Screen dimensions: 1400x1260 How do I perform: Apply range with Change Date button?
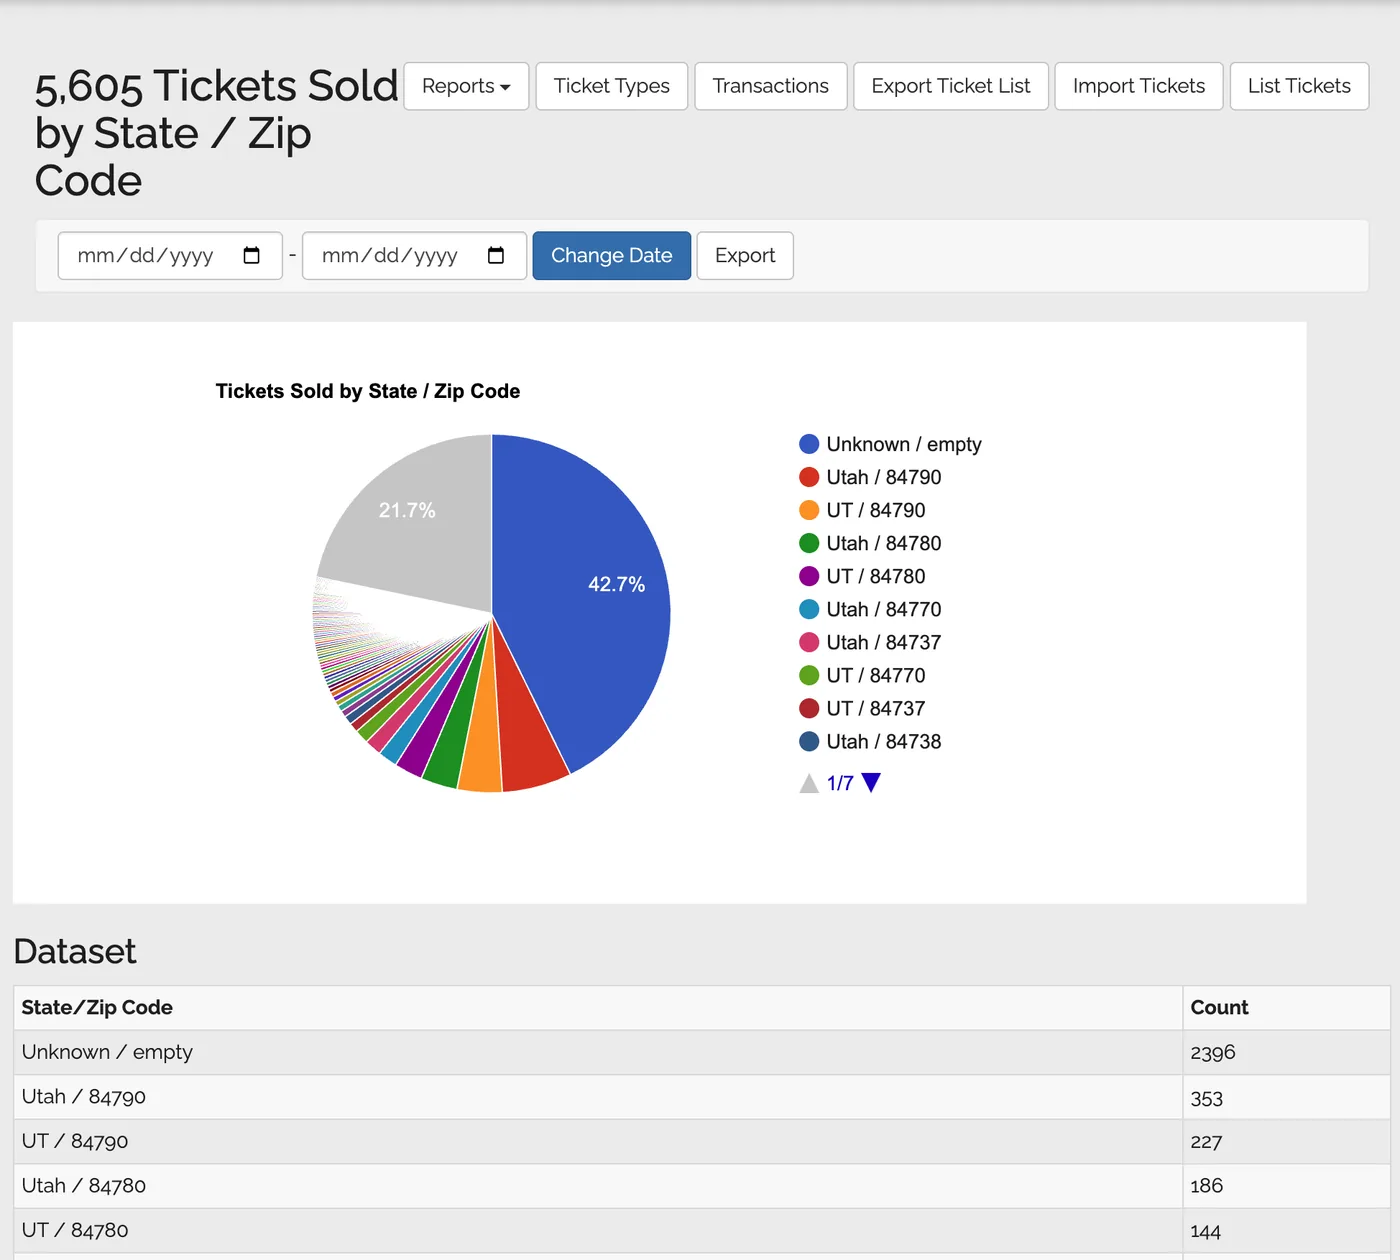pyautogui.click(x=612, y=256)
